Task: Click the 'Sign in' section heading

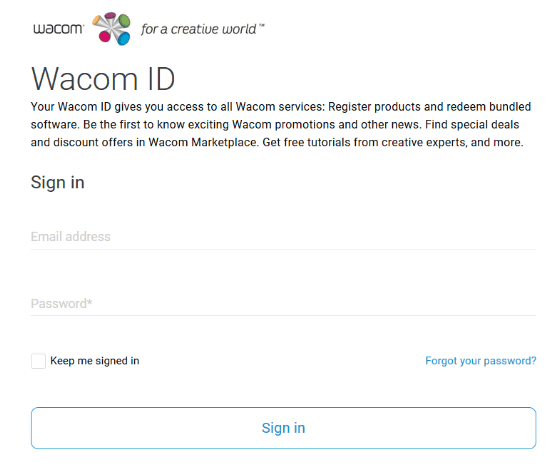Action: coord(58,182)
